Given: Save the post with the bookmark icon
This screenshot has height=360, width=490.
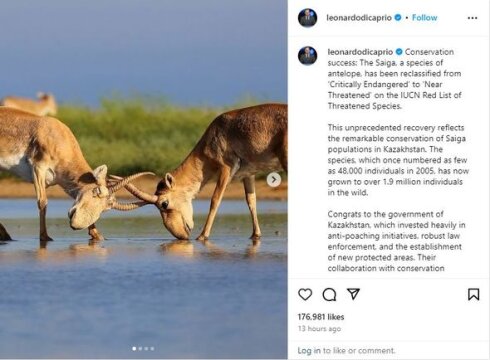Looking at the screenshot, I should [x=473, y=294].
